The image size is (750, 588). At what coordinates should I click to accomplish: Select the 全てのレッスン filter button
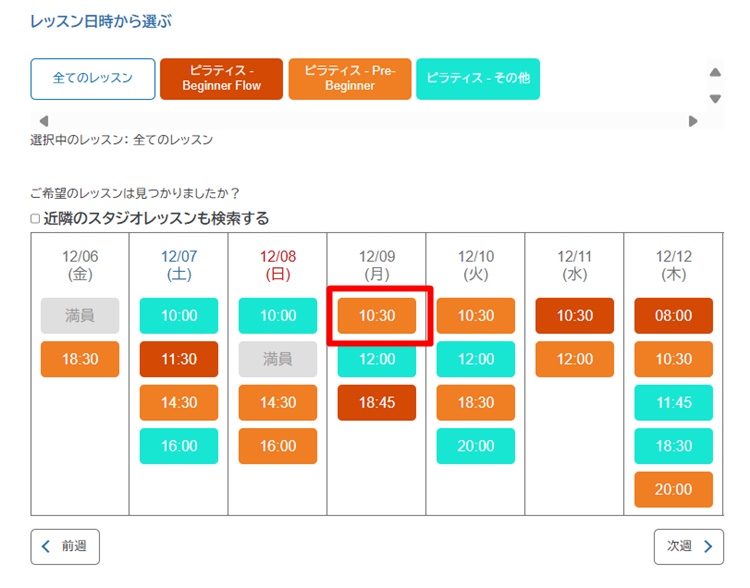pyautogui.click(x=93, y=79)
